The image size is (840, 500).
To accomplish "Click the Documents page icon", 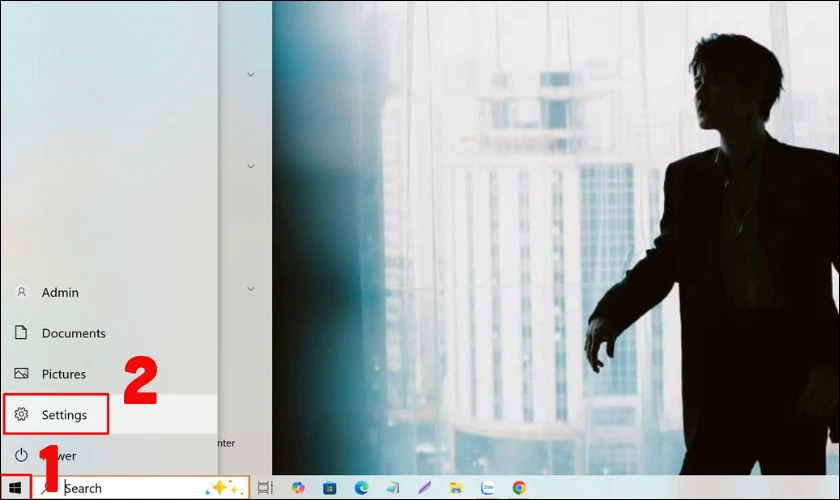I will tap(21, 333).
